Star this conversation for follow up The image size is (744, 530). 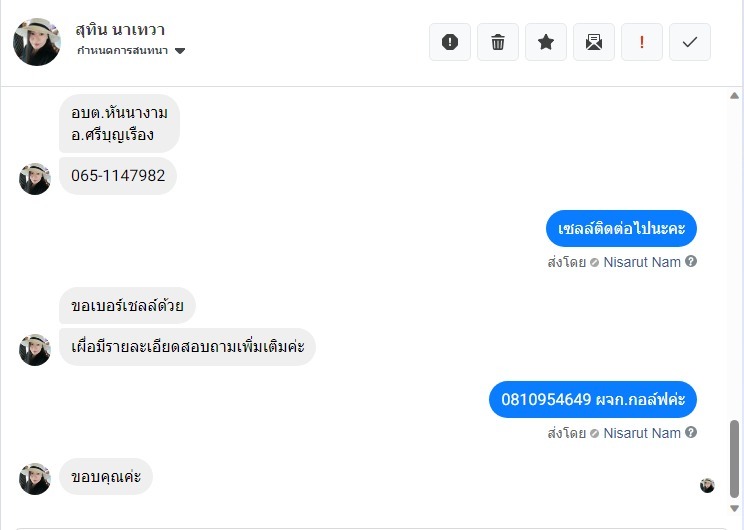tap(546, 42)
